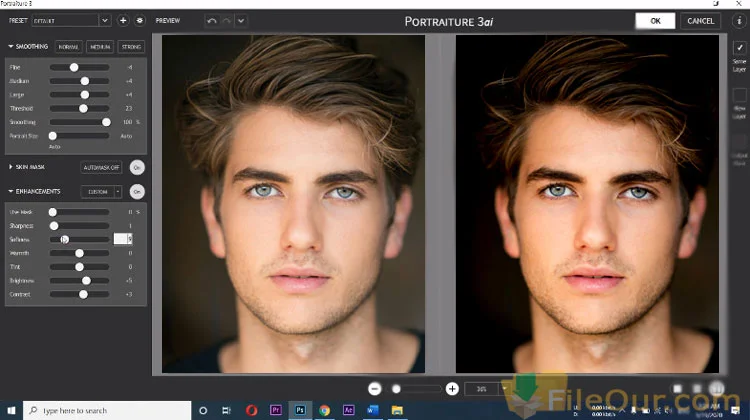Add a new preset with plus icon
Image resolution: width=750 pixels, height=420 pixels.
click(123, 21)
